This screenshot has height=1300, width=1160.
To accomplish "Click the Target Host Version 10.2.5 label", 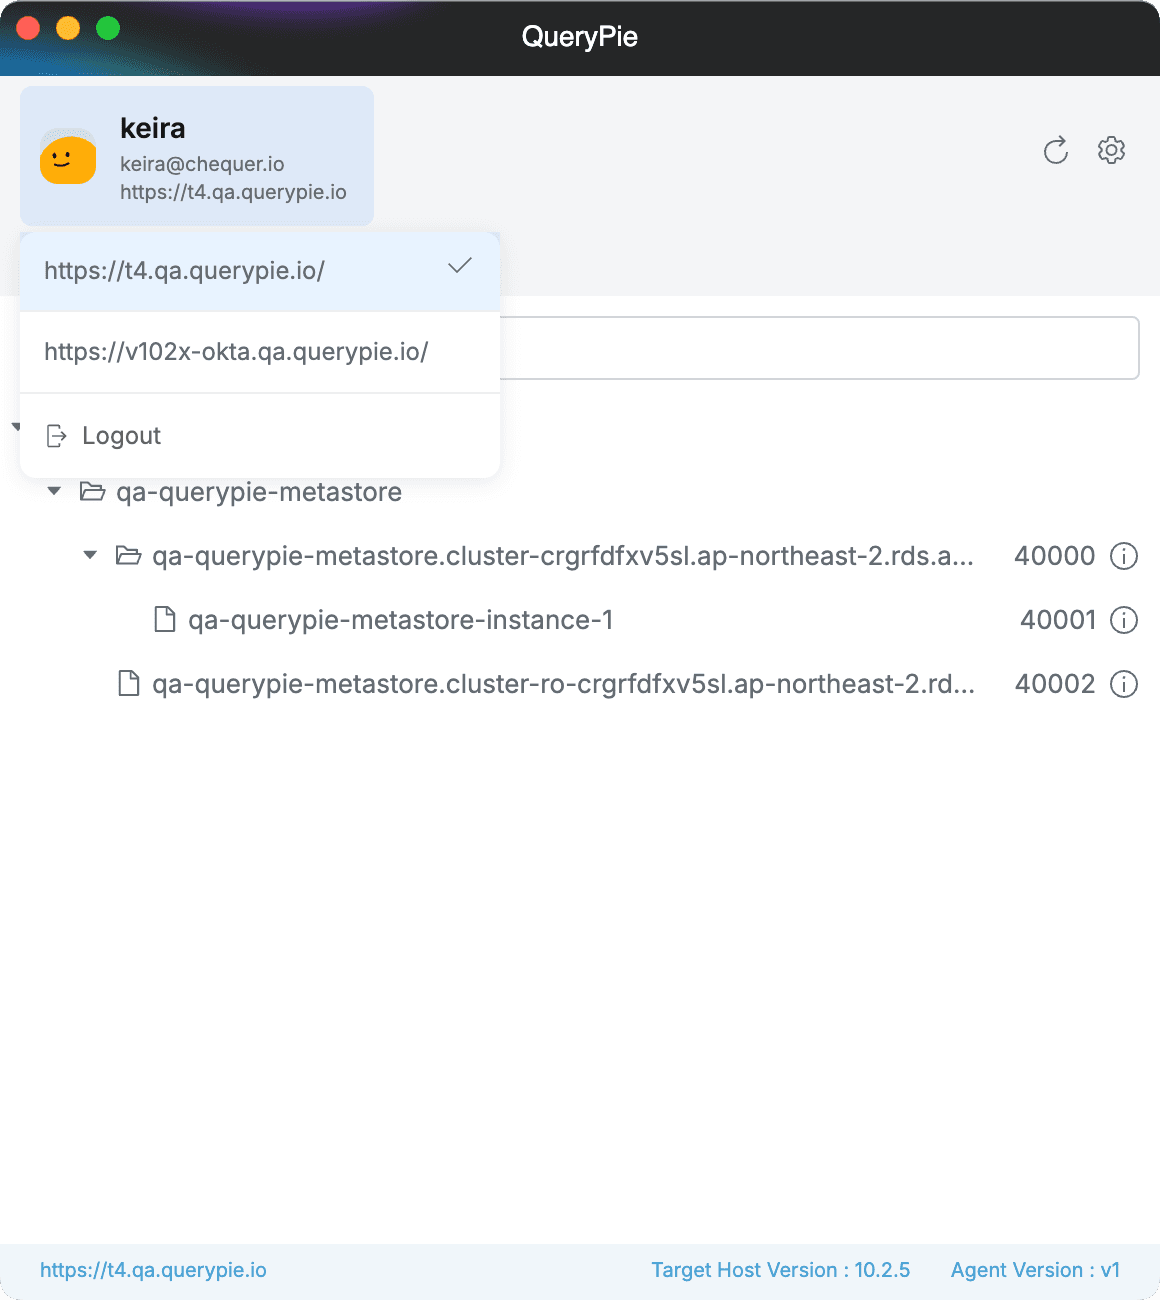I will (780, 1270).
